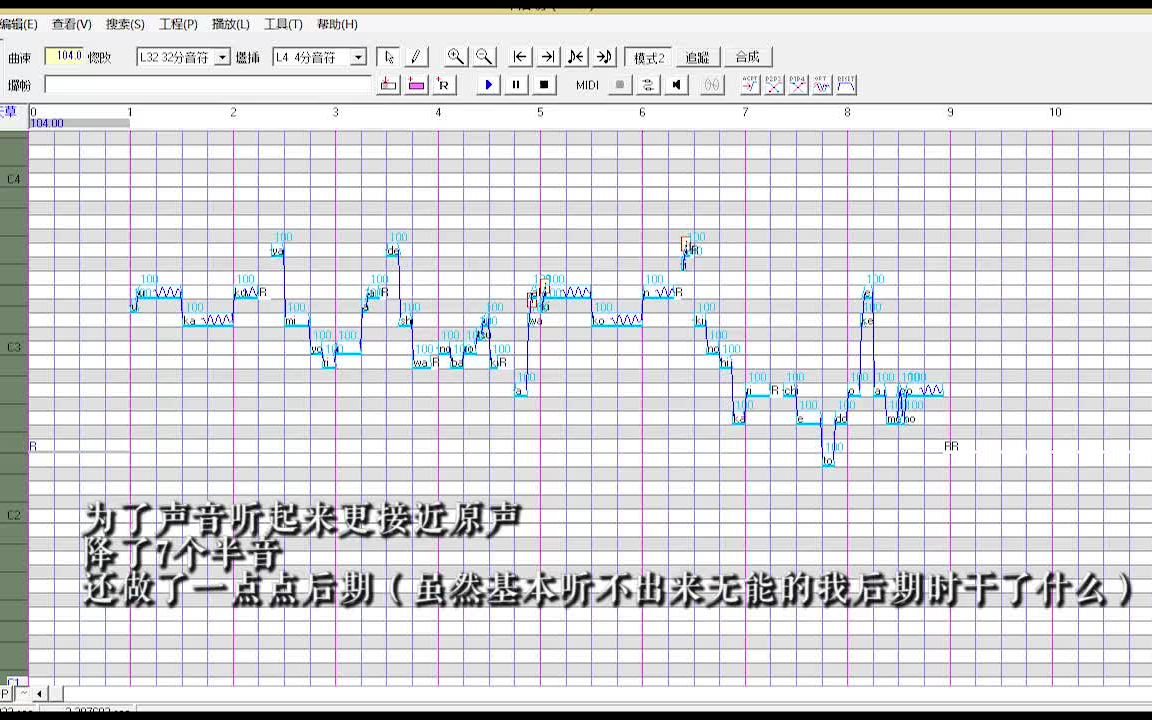Image resolution: width=1152 pixels, height=720 pixels.
Task: Click the zoom in magnifier icon
Action: tap(455, 56)
